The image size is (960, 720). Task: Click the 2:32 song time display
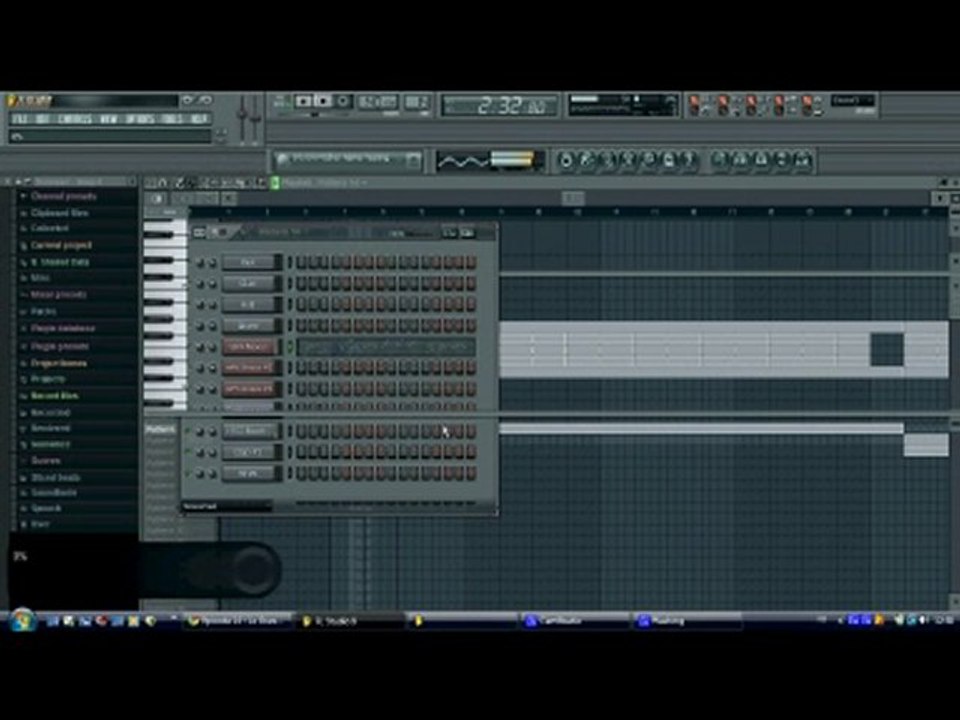[x=499, y=106]
